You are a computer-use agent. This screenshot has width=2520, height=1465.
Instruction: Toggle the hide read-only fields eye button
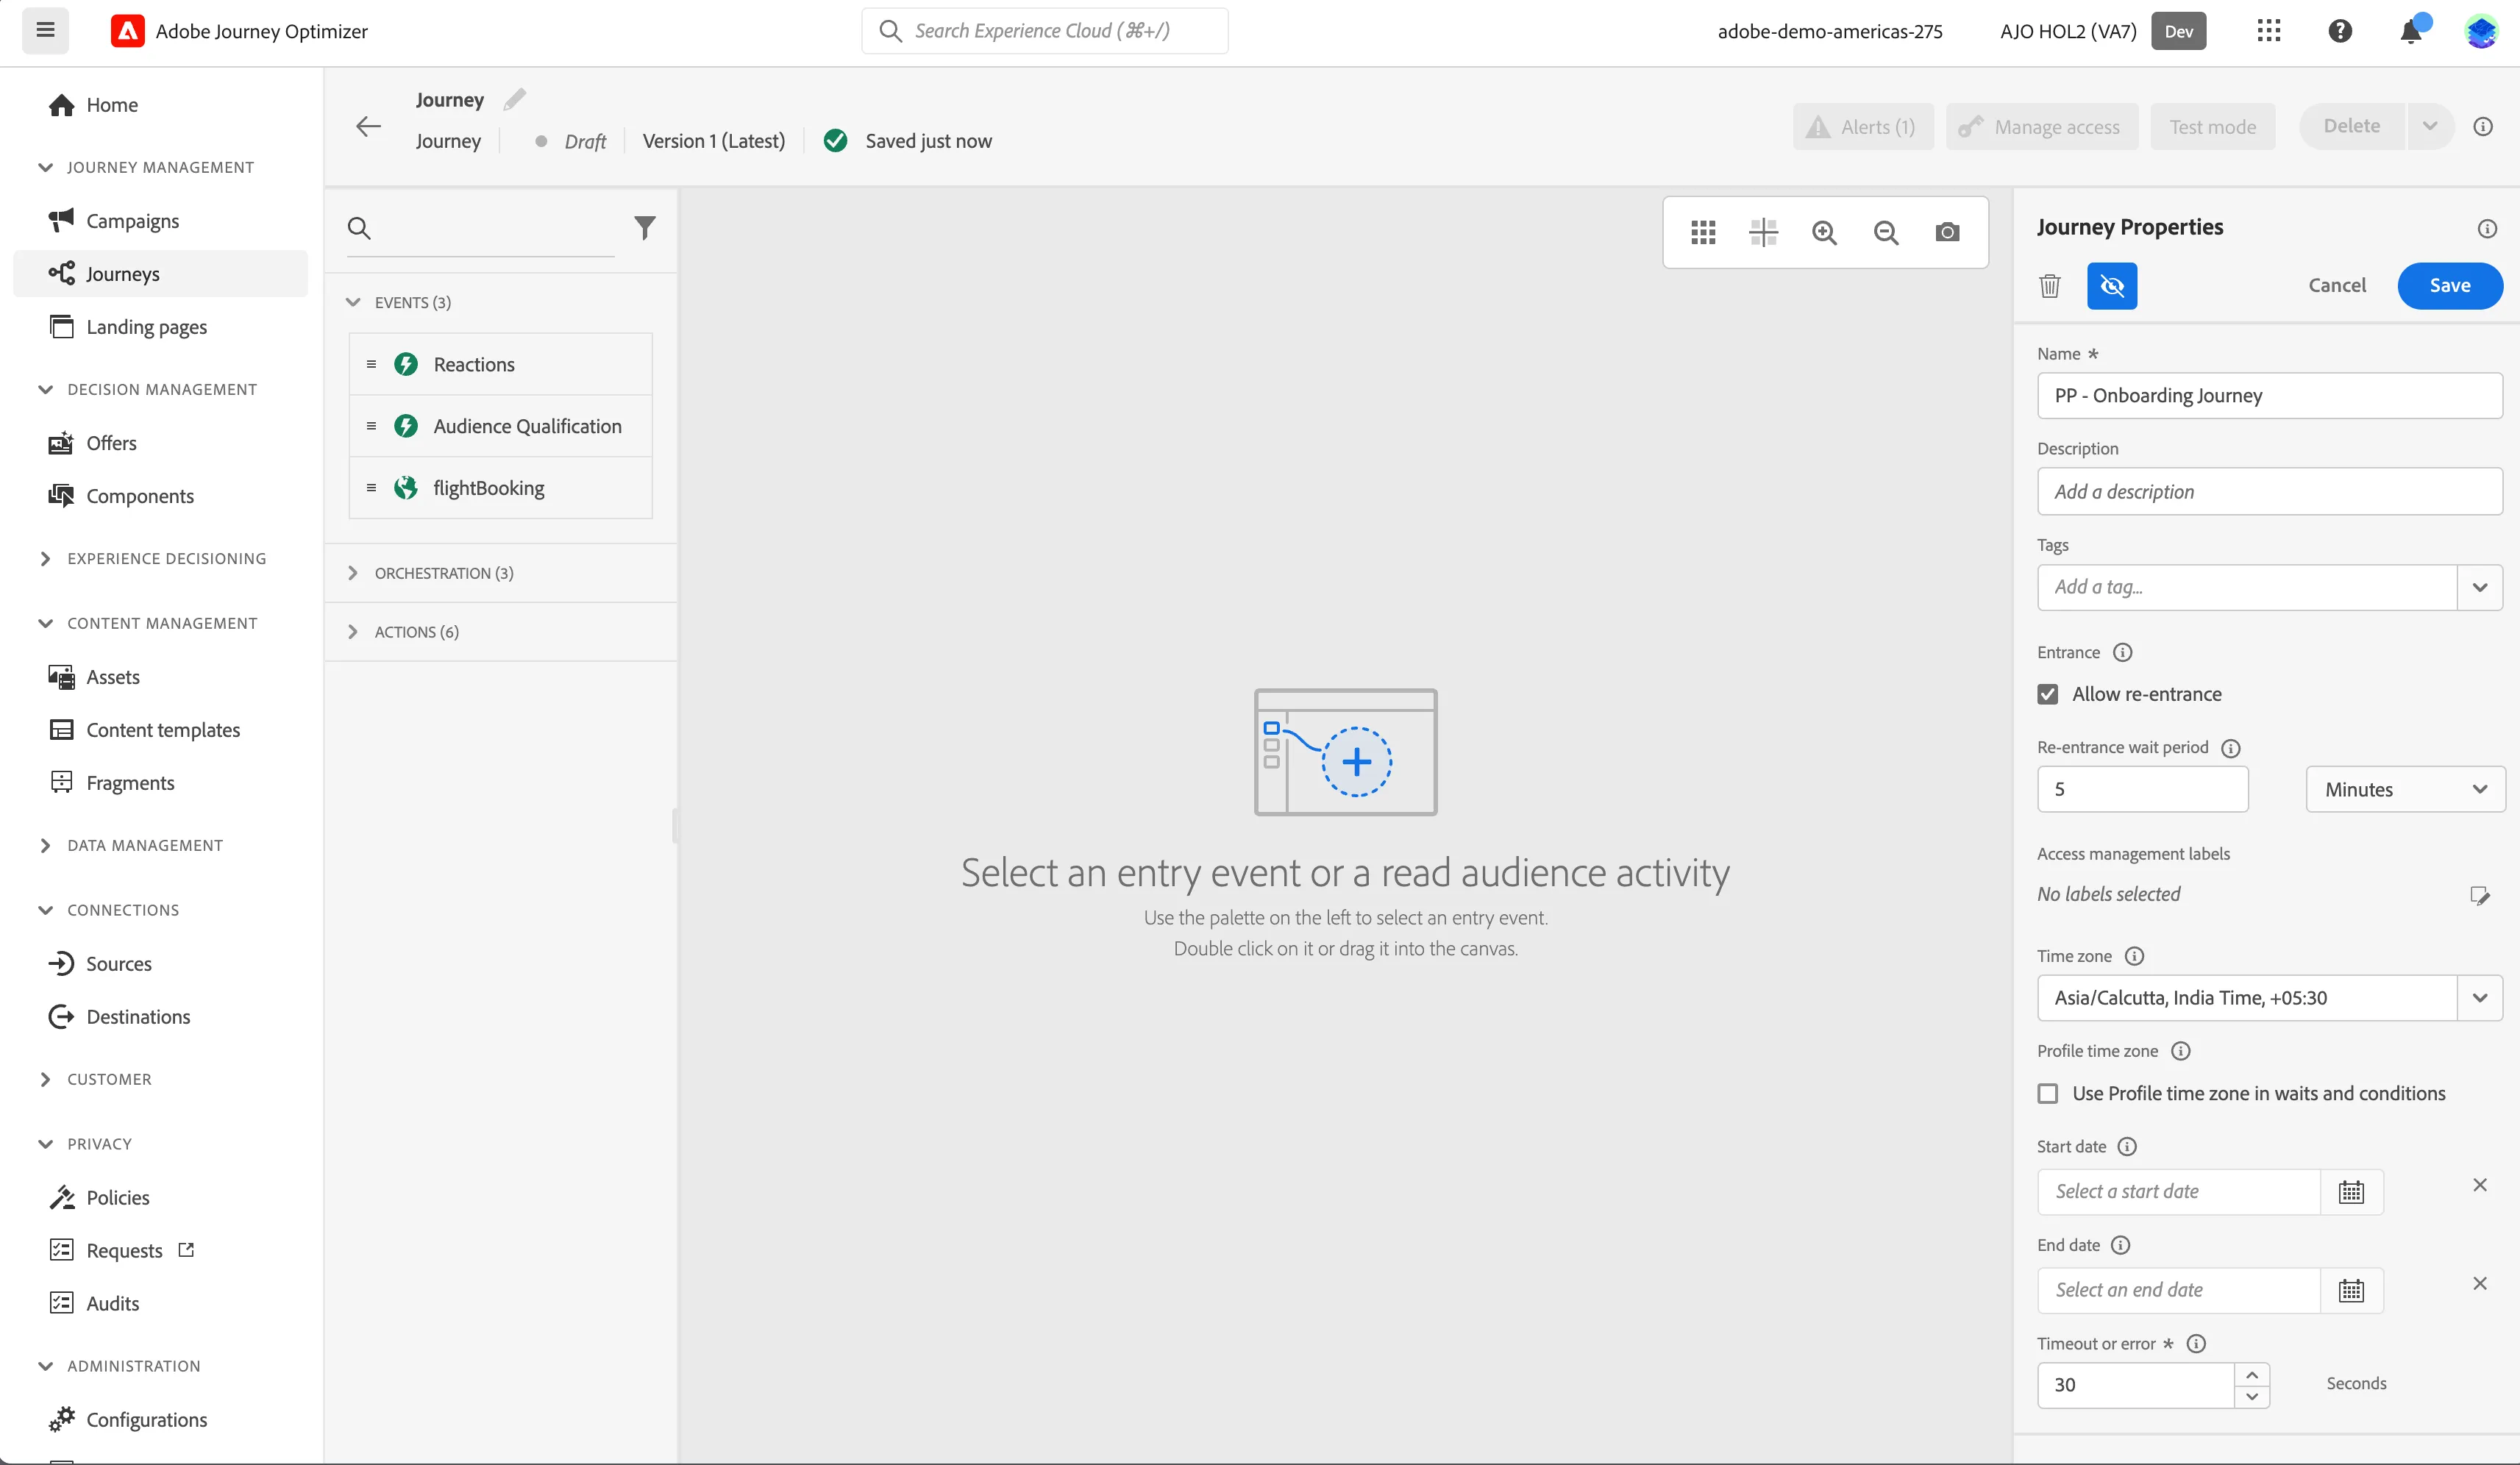pos(2112,286)
